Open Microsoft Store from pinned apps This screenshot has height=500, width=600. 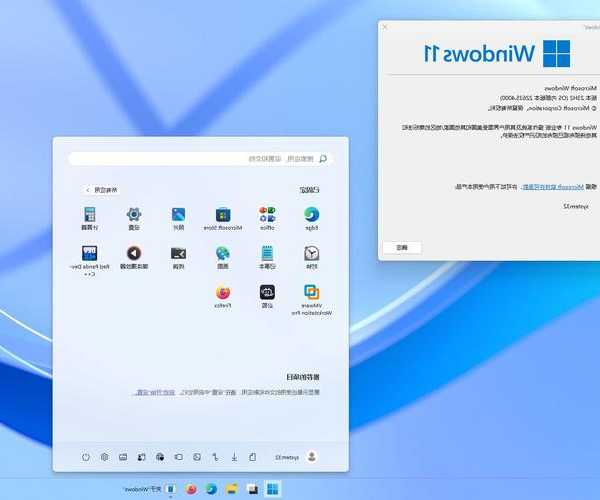(223, 218)
